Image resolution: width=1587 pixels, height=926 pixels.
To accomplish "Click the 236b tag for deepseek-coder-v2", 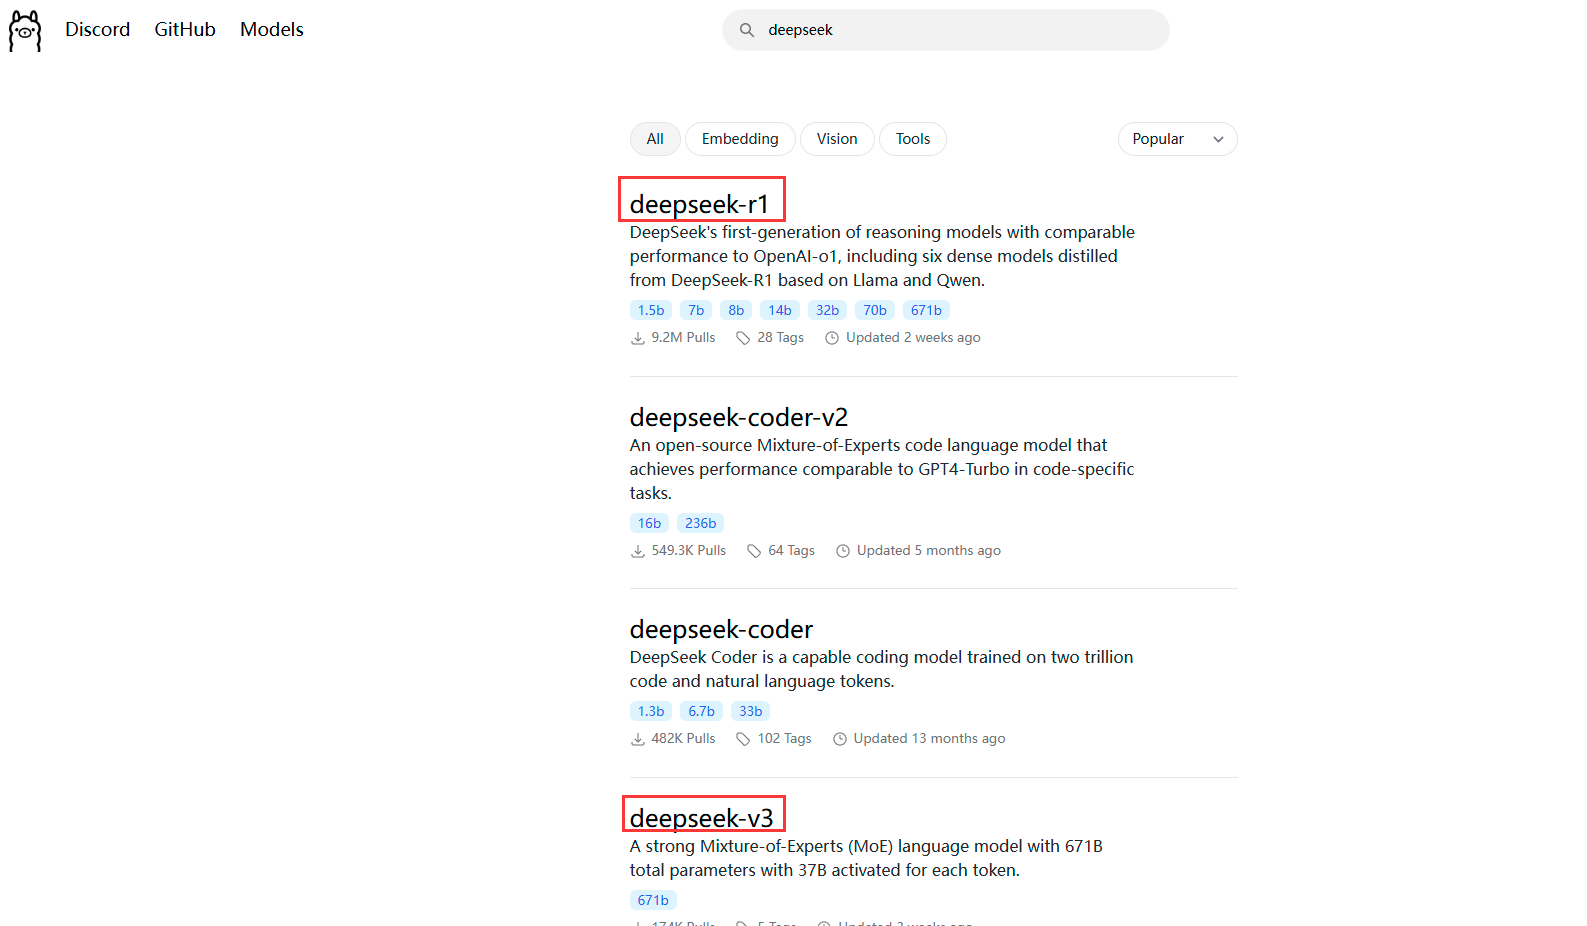I will [x=700, y=523].
